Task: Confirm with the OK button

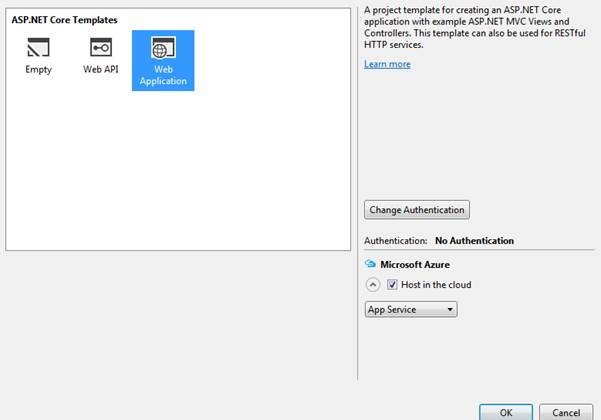Action: (x=506, y=412)
